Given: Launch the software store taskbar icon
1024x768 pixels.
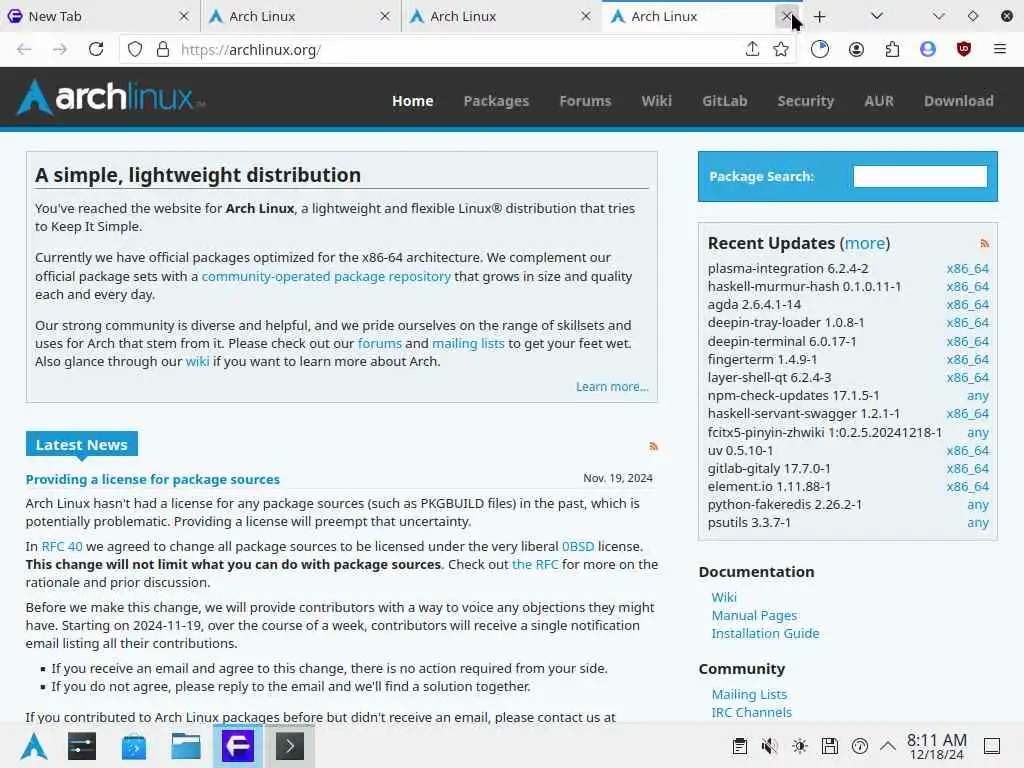Looking at the screenshot, I should point(133,746).
